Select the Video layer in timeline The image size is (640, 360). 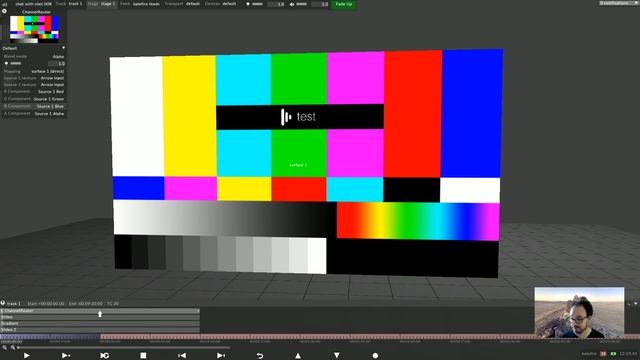100,317
